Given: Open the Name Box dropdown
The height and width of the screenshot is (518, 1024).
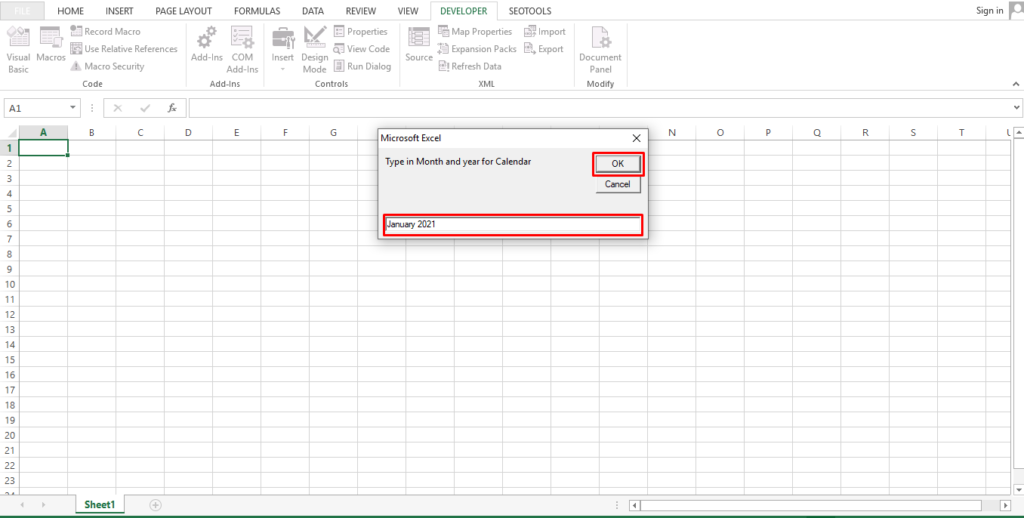Looking at the screenshot, I should point(72,108).
